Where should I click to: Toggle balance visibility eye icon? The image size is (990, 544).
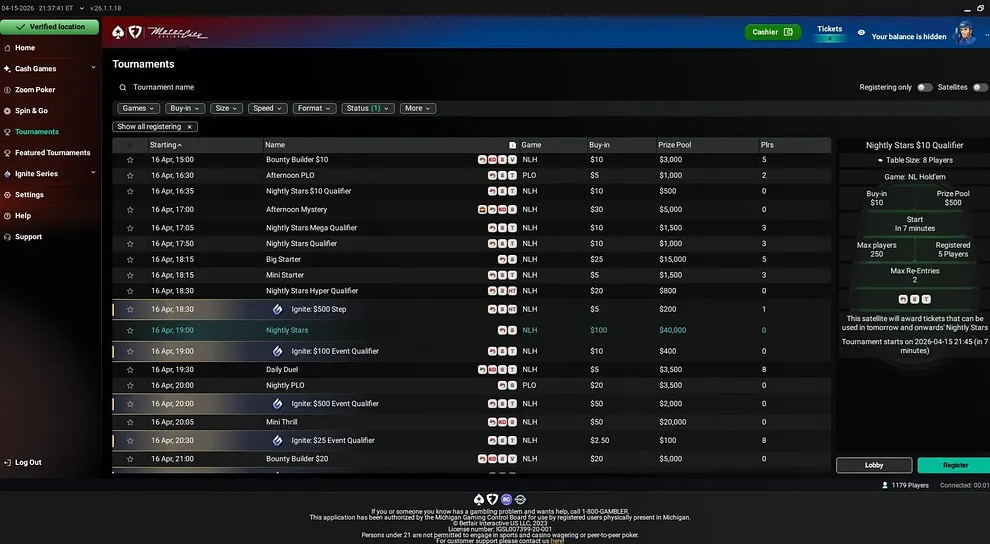pyautogui.click(x=861, y=32)
